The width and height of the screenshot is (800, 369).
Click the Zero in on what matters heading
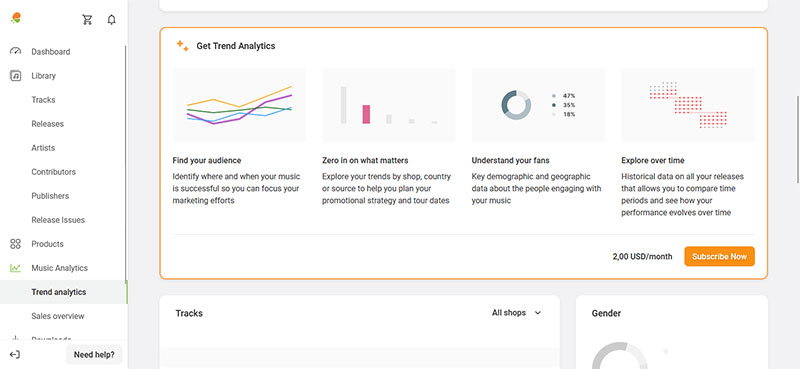pyautogui.click(x=365, y=160)
